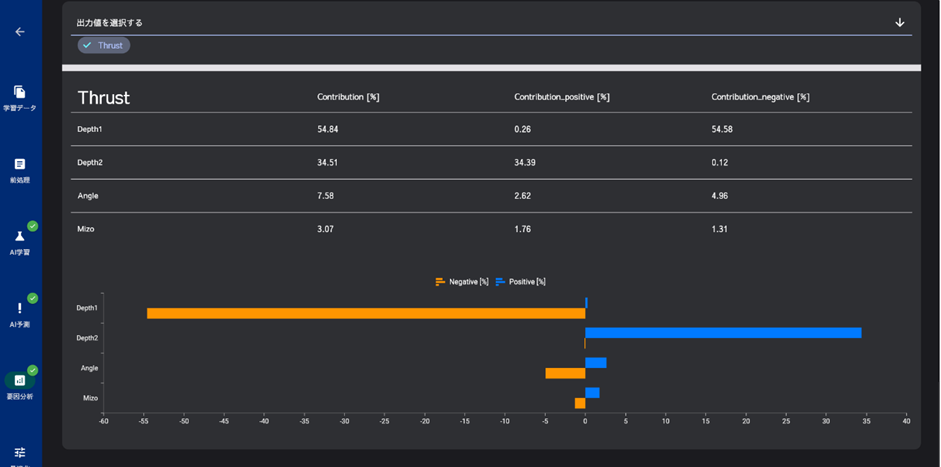941x467 pixels.
Task: Click the Contribution [%] column header
Action: pos(348,97)
